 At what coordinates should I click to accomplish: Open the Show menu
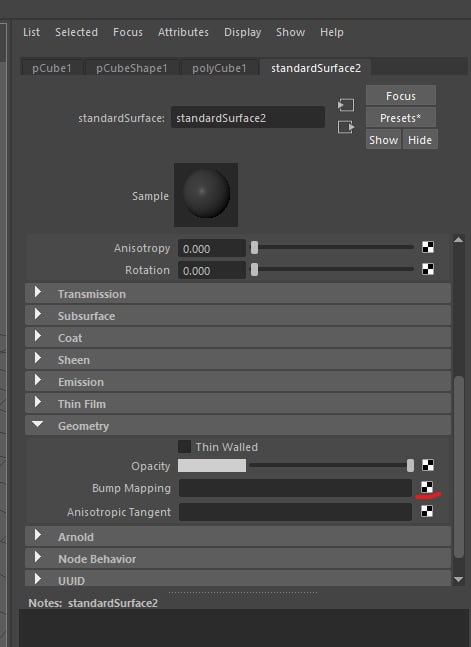coord(291,32)
